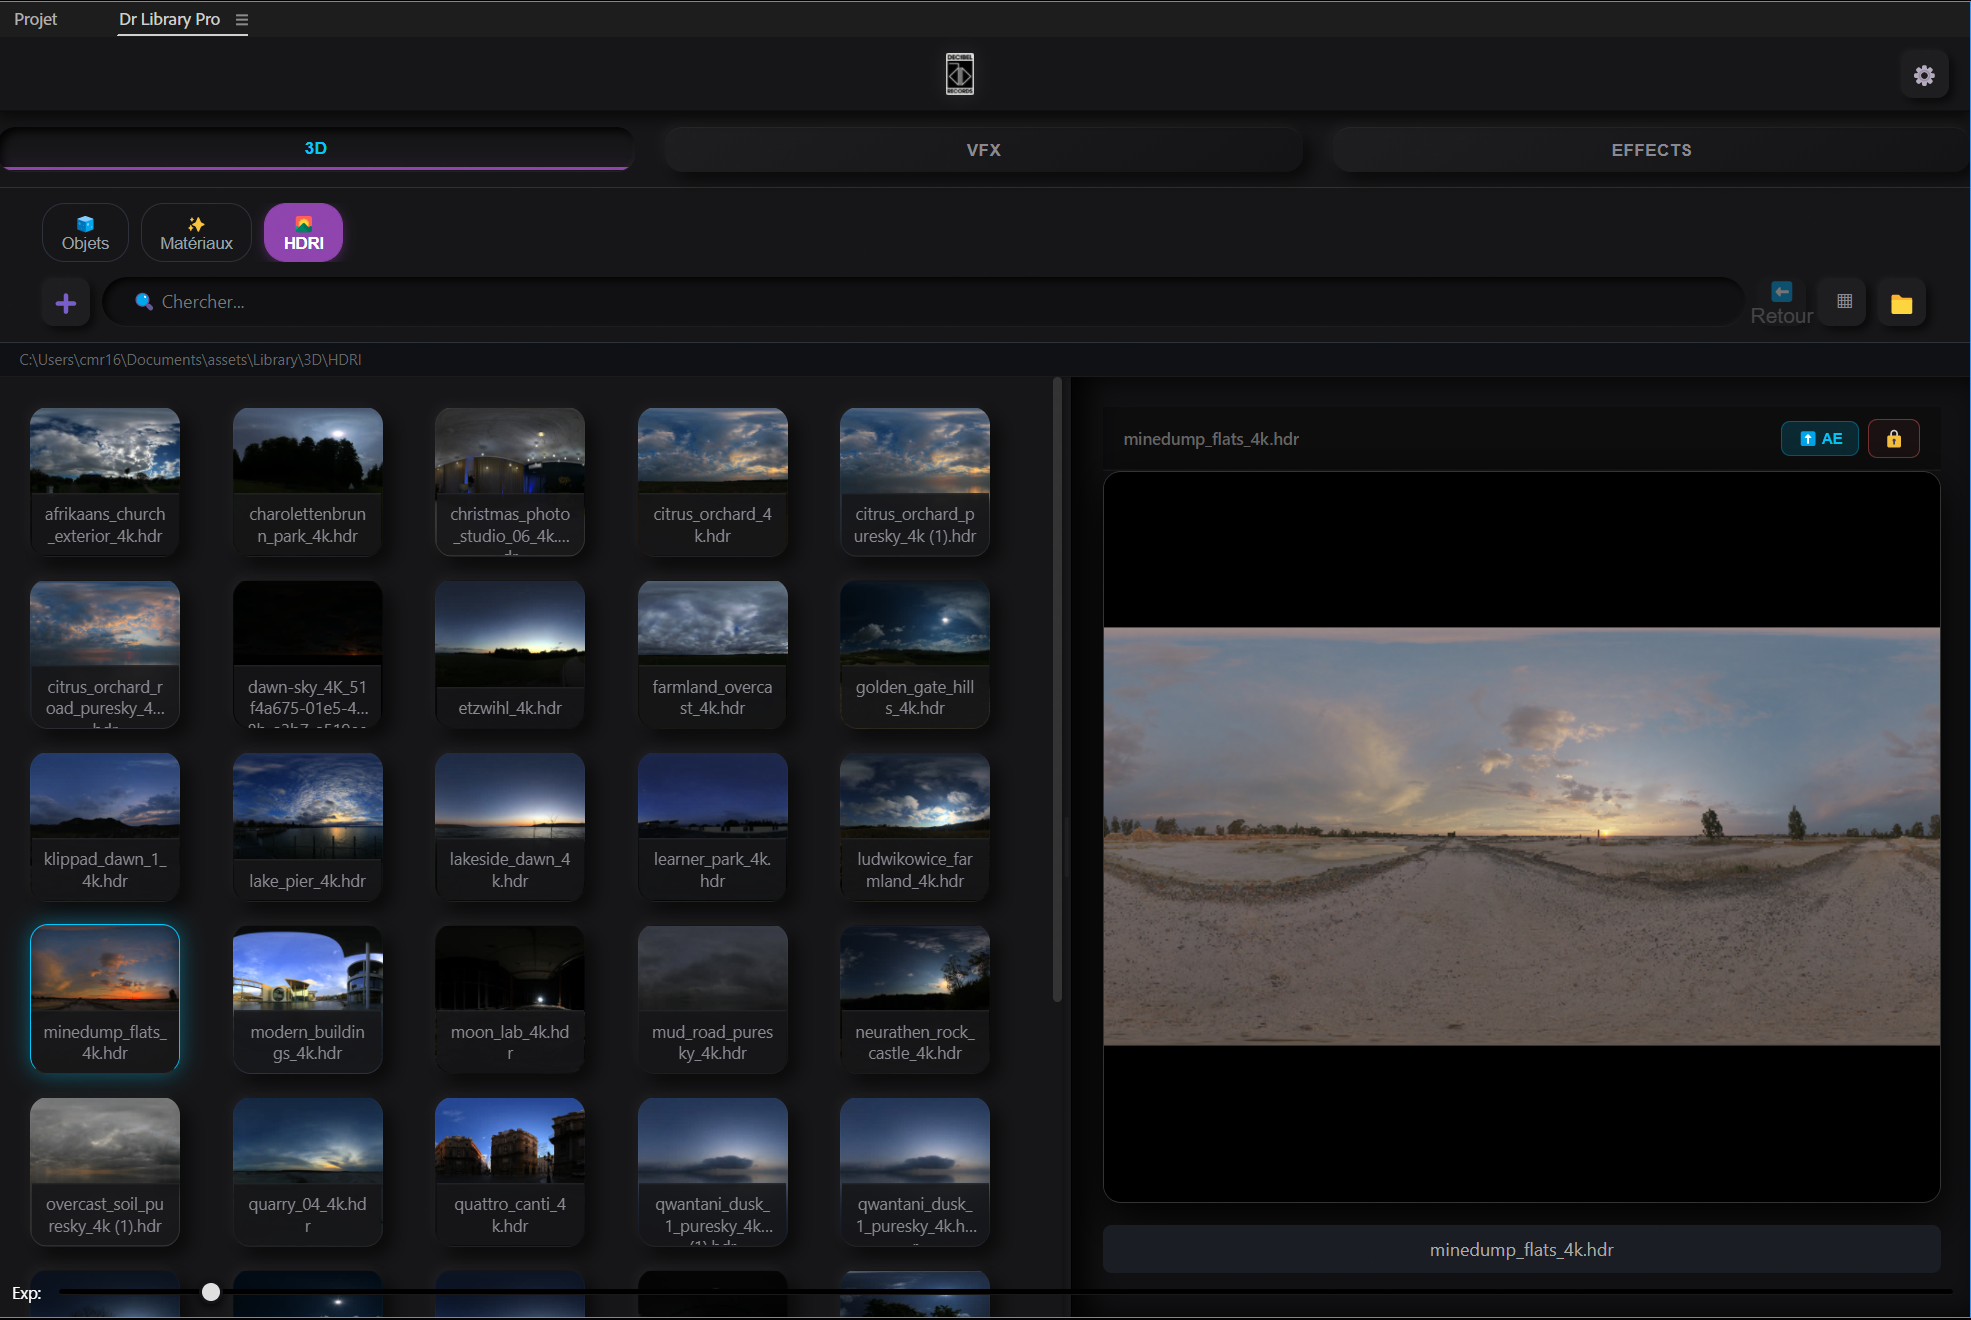Select overcast_soil_puresky_4k (1).hdr thumbnail
This screenshot has height=1320, width=1971.
(x=105, y=1172)
